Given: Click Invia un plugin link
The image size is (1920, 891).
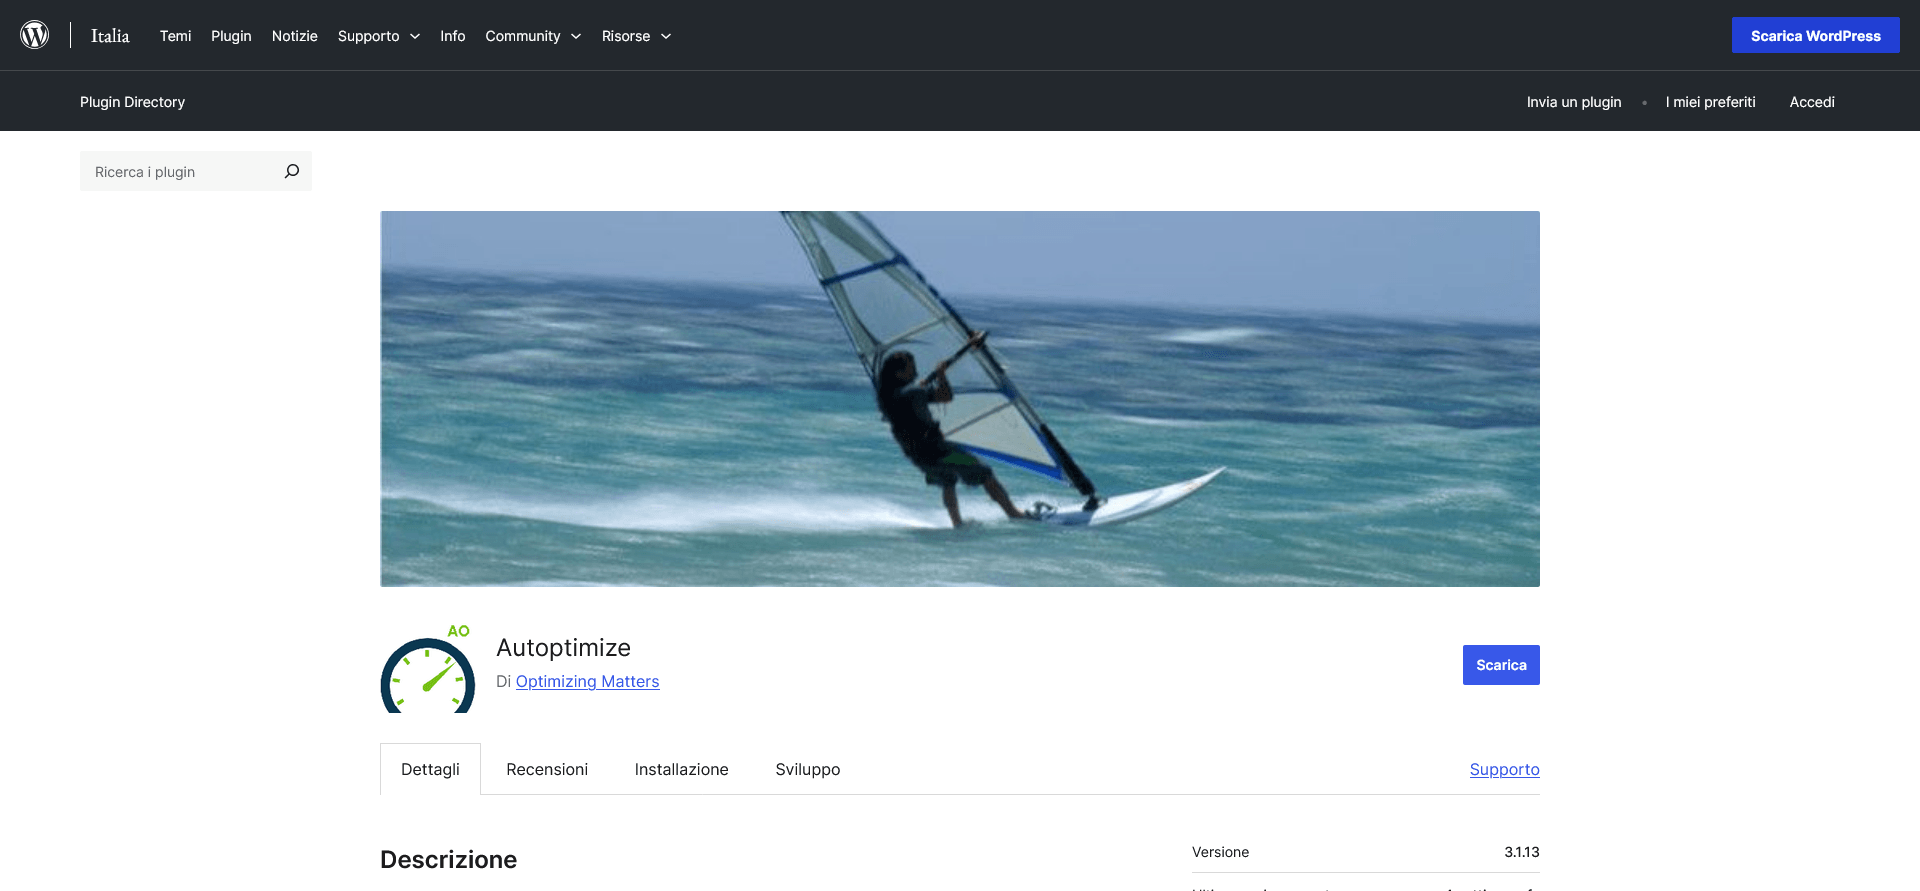Looking at the screenshot, I should pos(1574,102).
